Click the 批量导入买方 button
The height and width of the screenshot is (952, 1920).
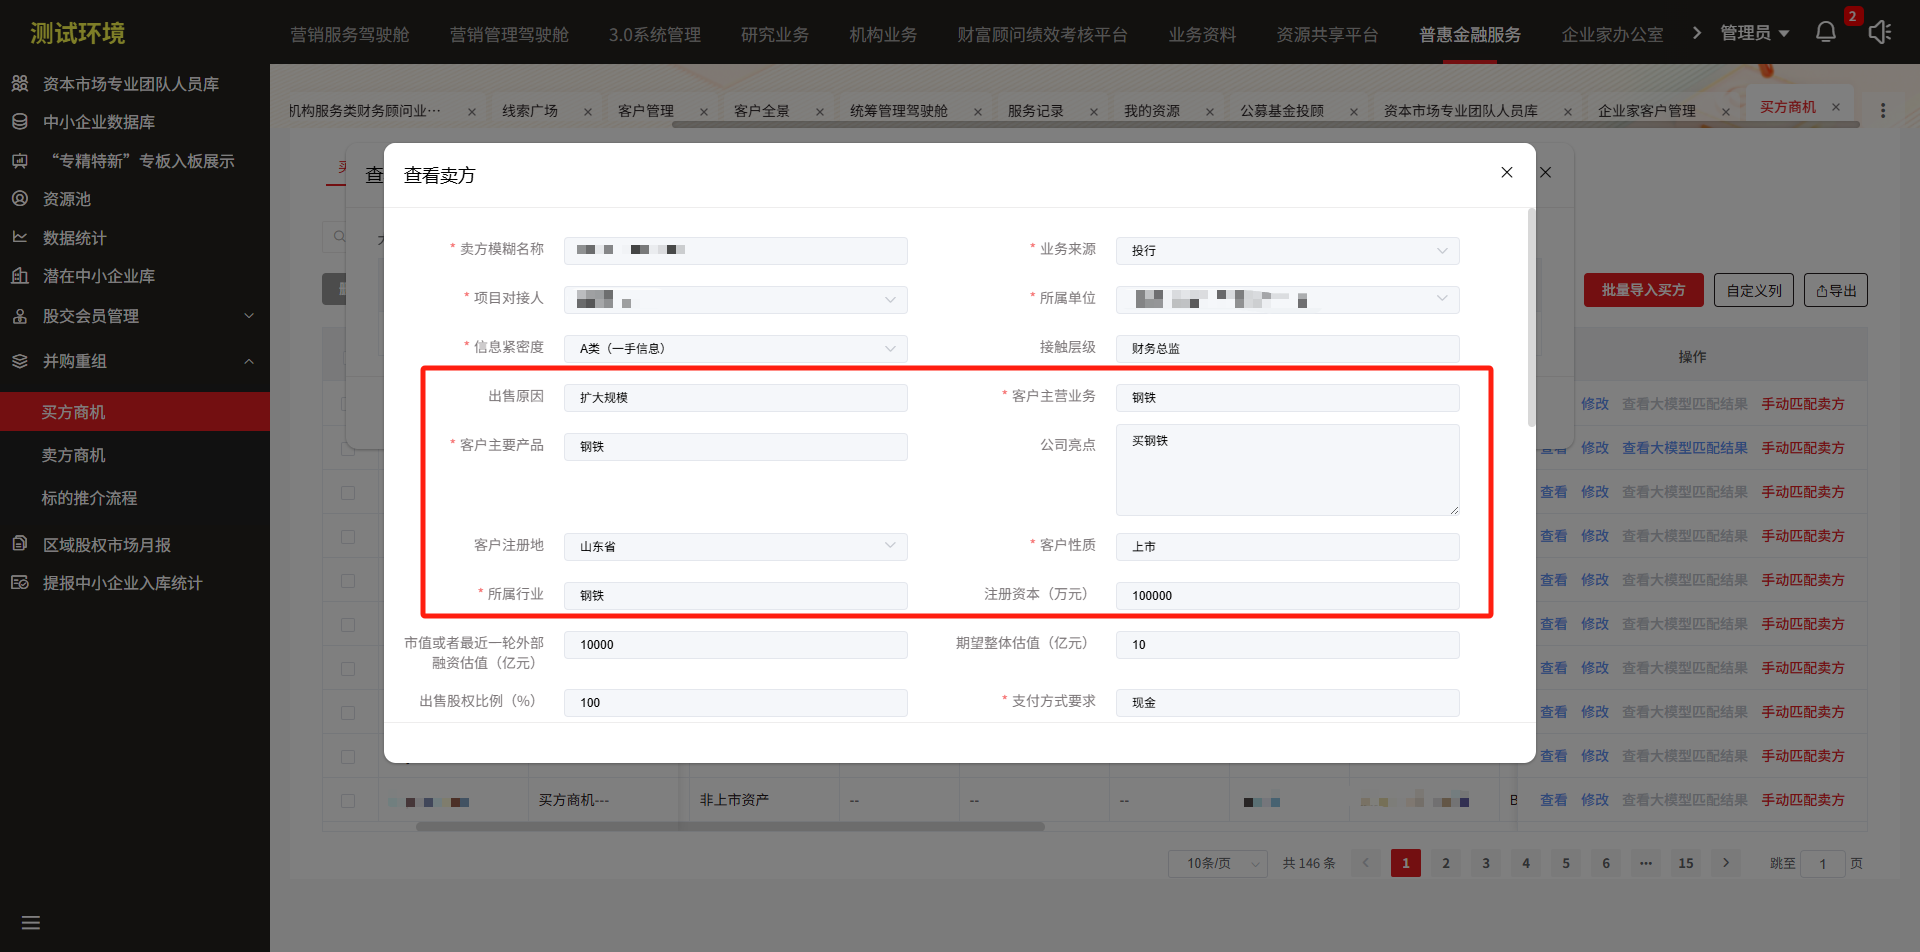click(x=1644, y=290)
